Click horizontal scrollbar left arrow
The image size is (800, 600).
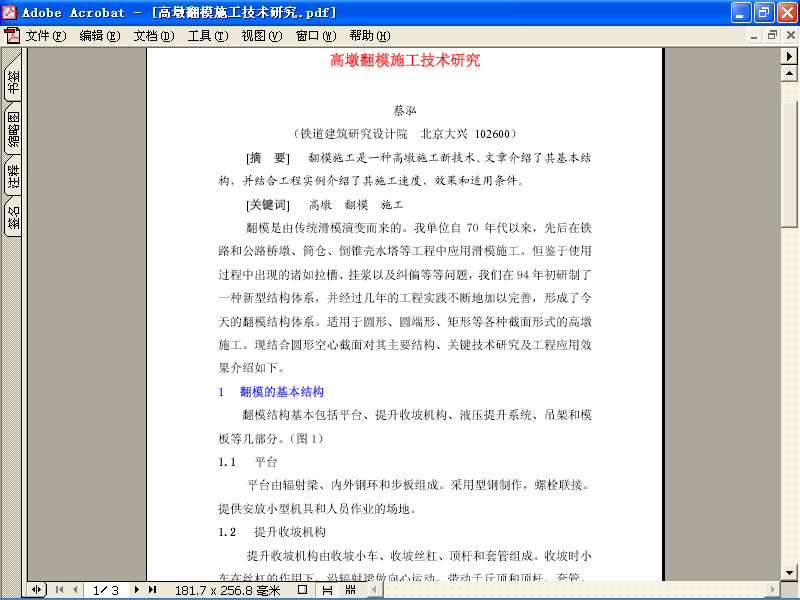tap(376, 590)
